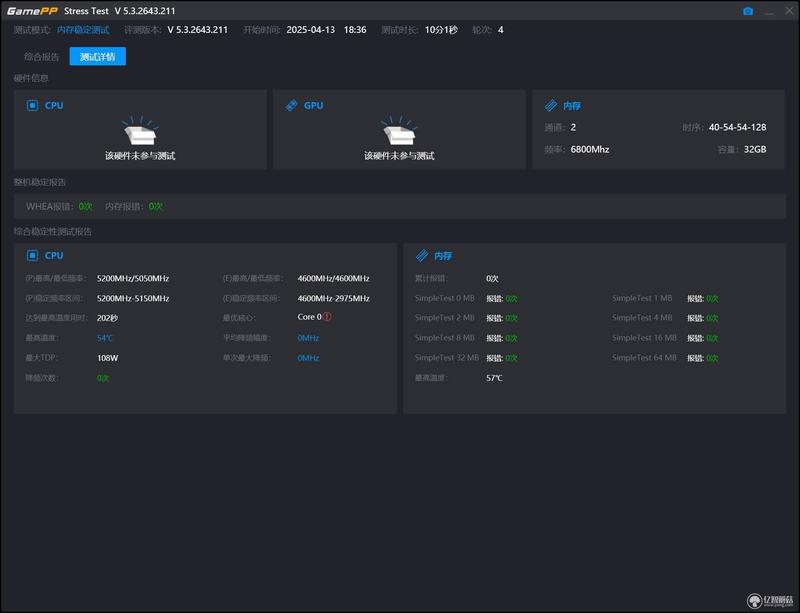800x613 pixels.
Task: Click the 轮次 value 4
Action: [501, 30]
